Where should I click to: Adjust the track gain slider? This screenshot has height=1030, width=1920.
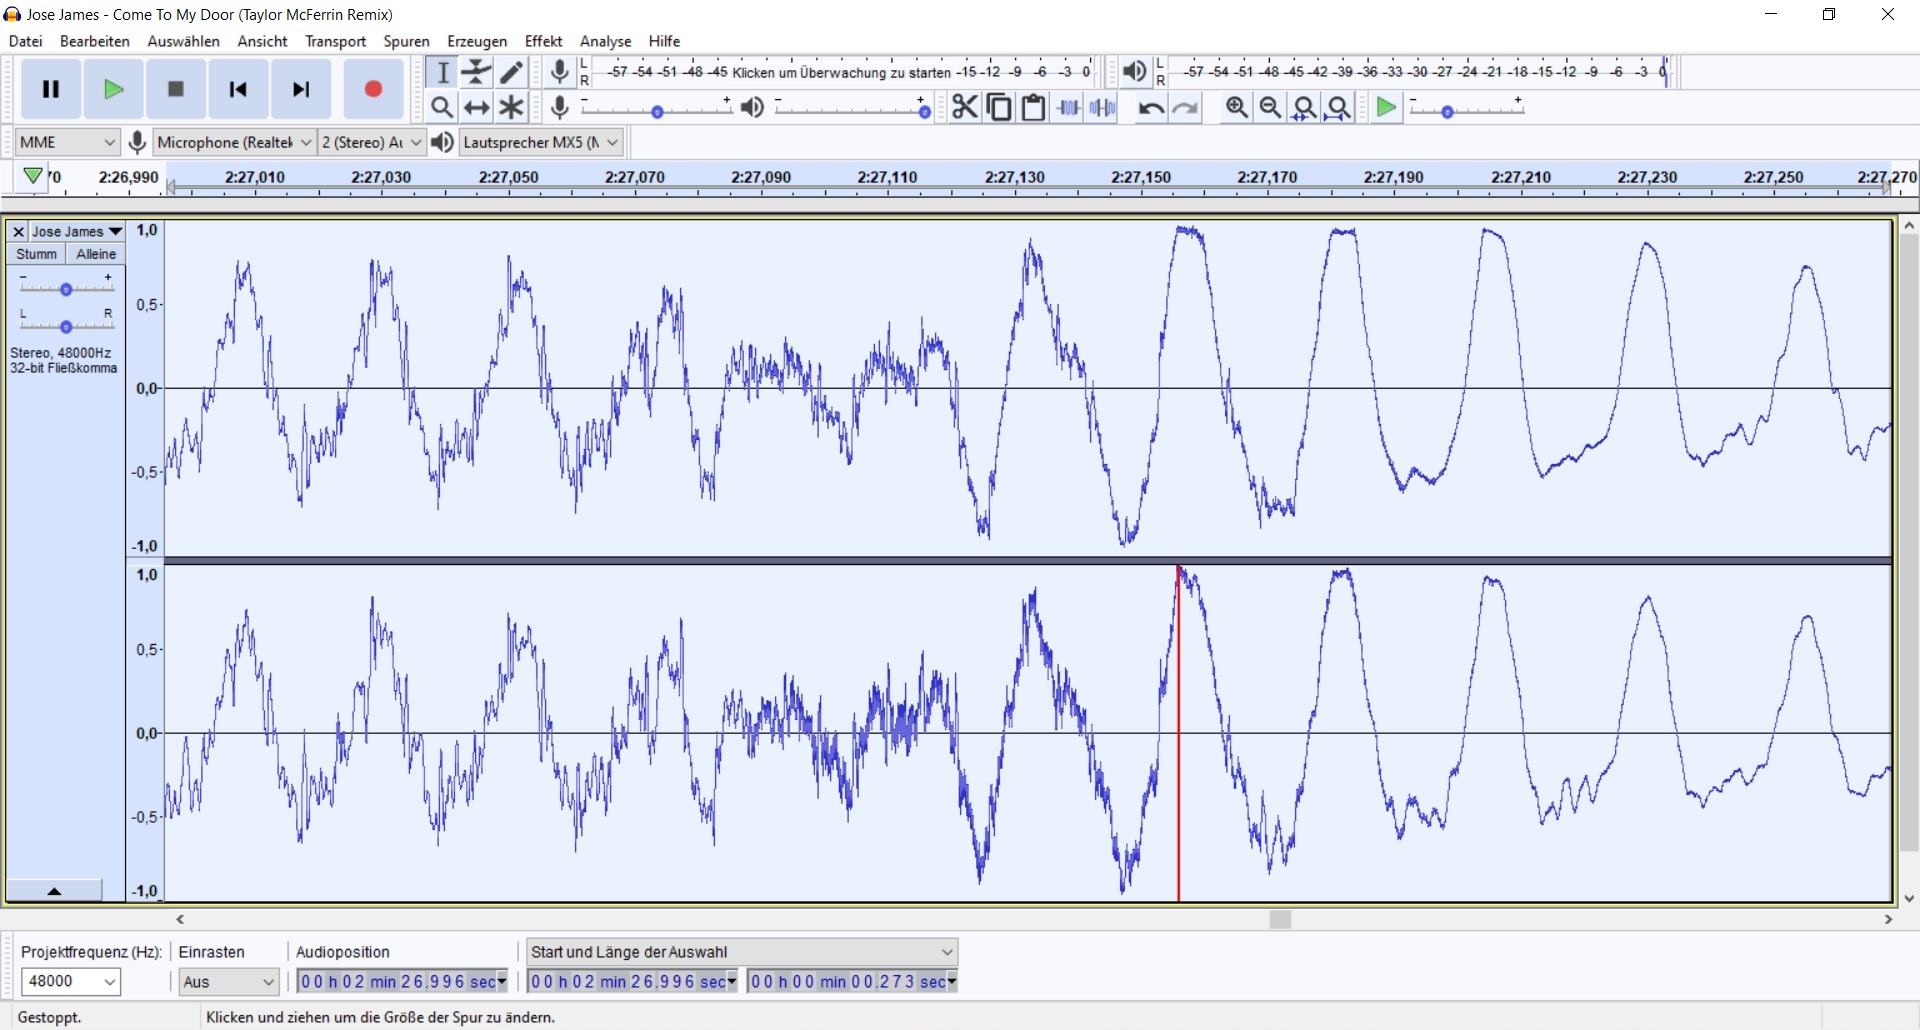[x=66, y=289]
